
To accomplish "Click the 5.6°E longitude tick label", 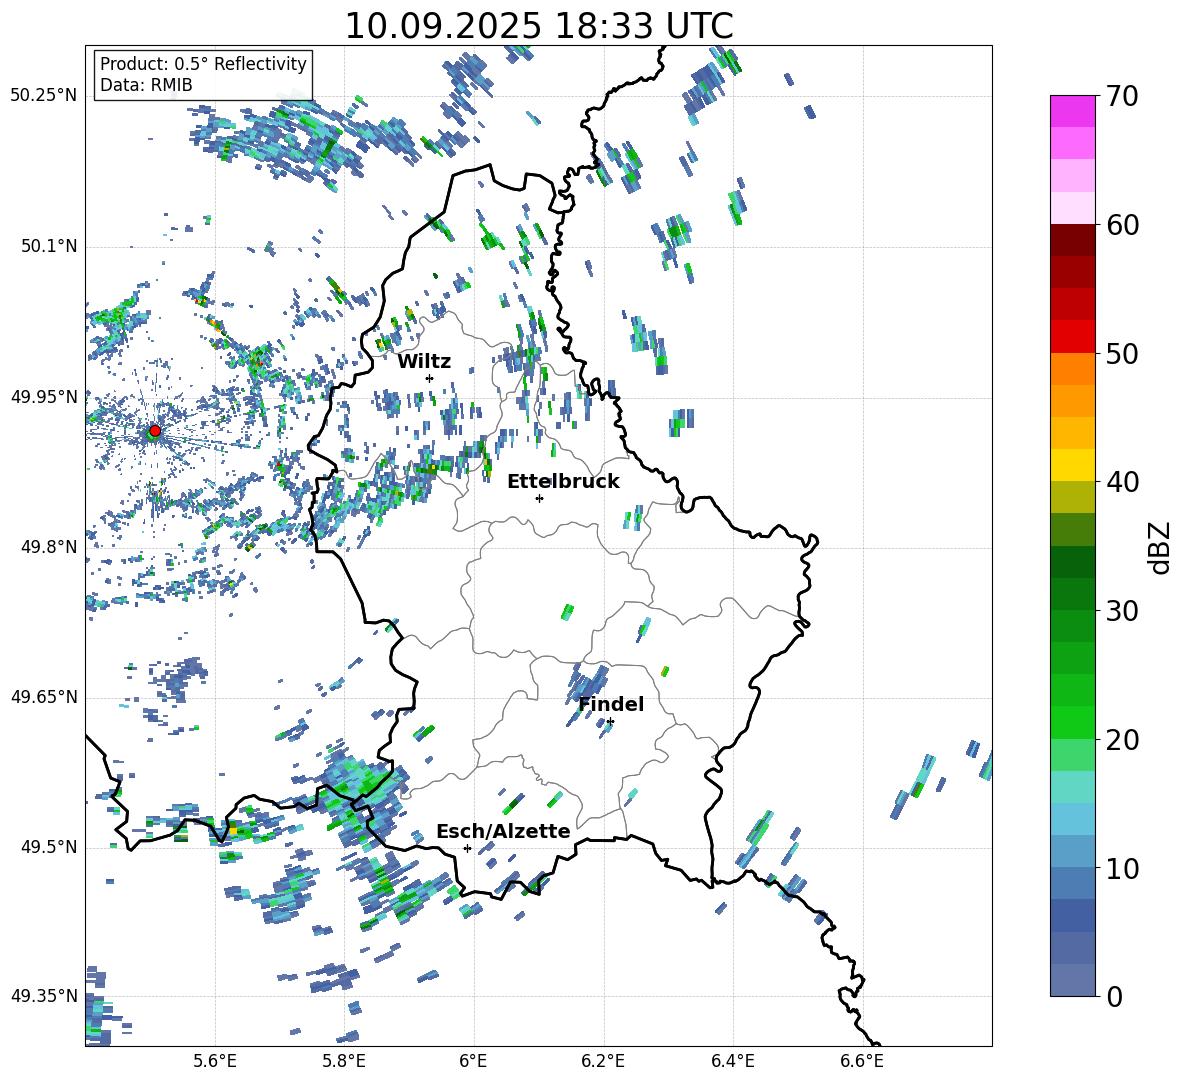I will point(215,1061).
